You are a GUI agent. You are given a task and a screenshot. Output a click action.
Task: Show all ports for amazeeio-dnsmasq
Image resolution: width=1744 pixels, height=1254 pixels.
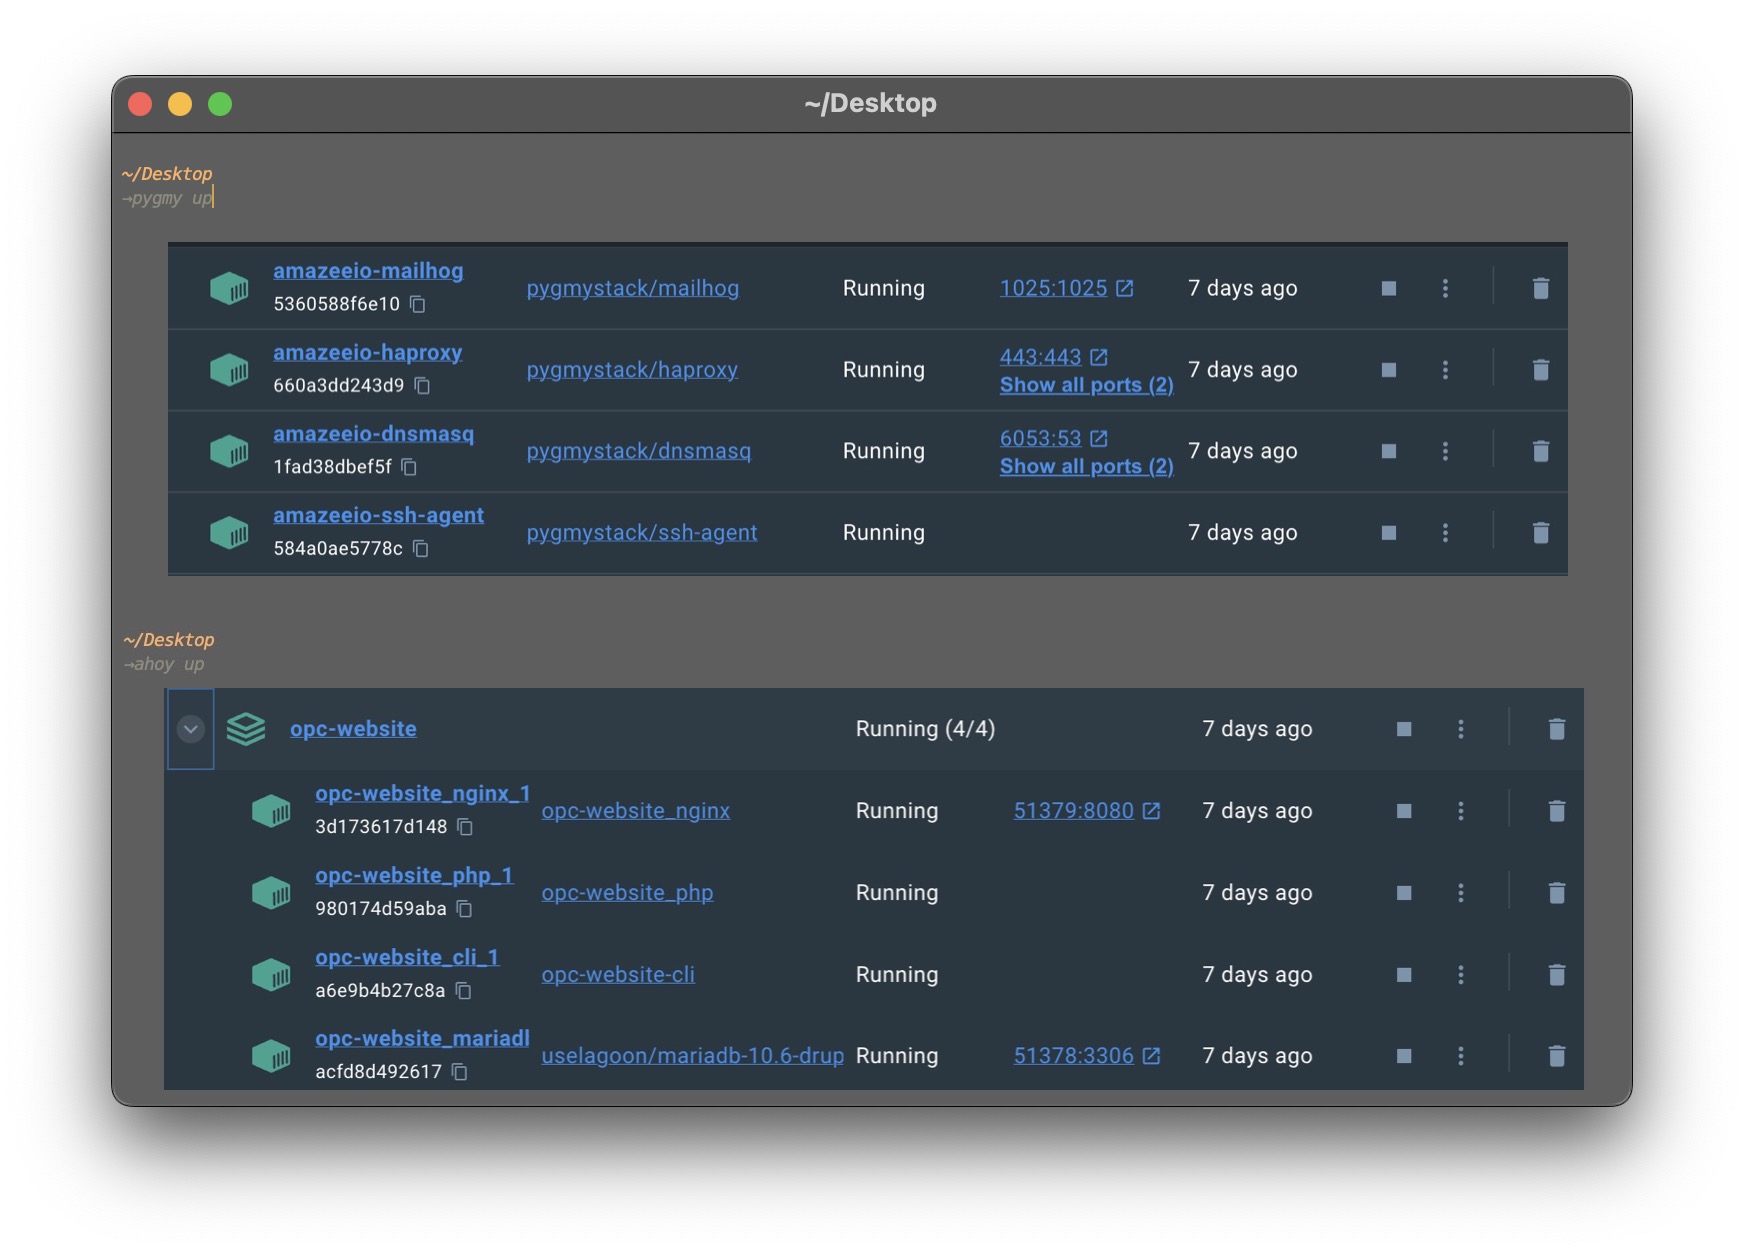pos(1086,467)
